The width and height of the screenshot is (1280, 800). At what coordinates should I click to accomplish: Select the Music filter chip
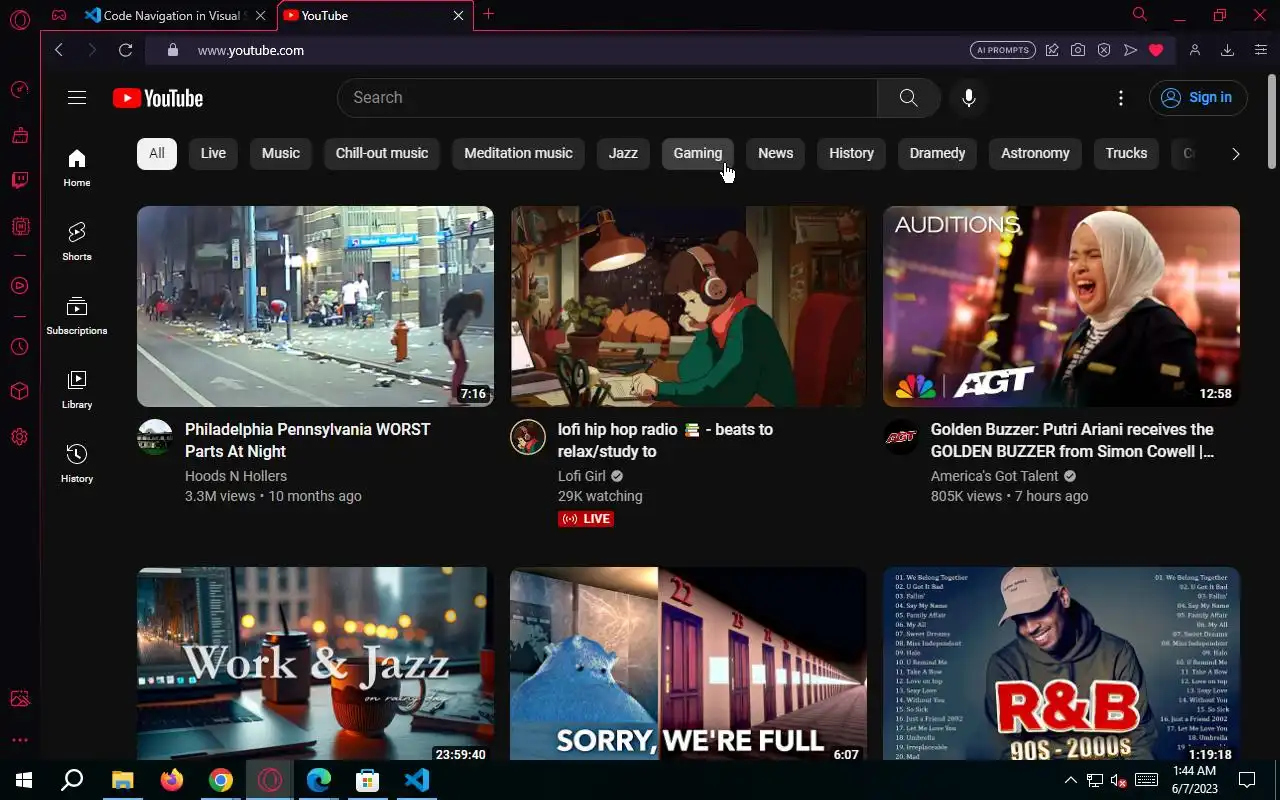tap(281, 153)
